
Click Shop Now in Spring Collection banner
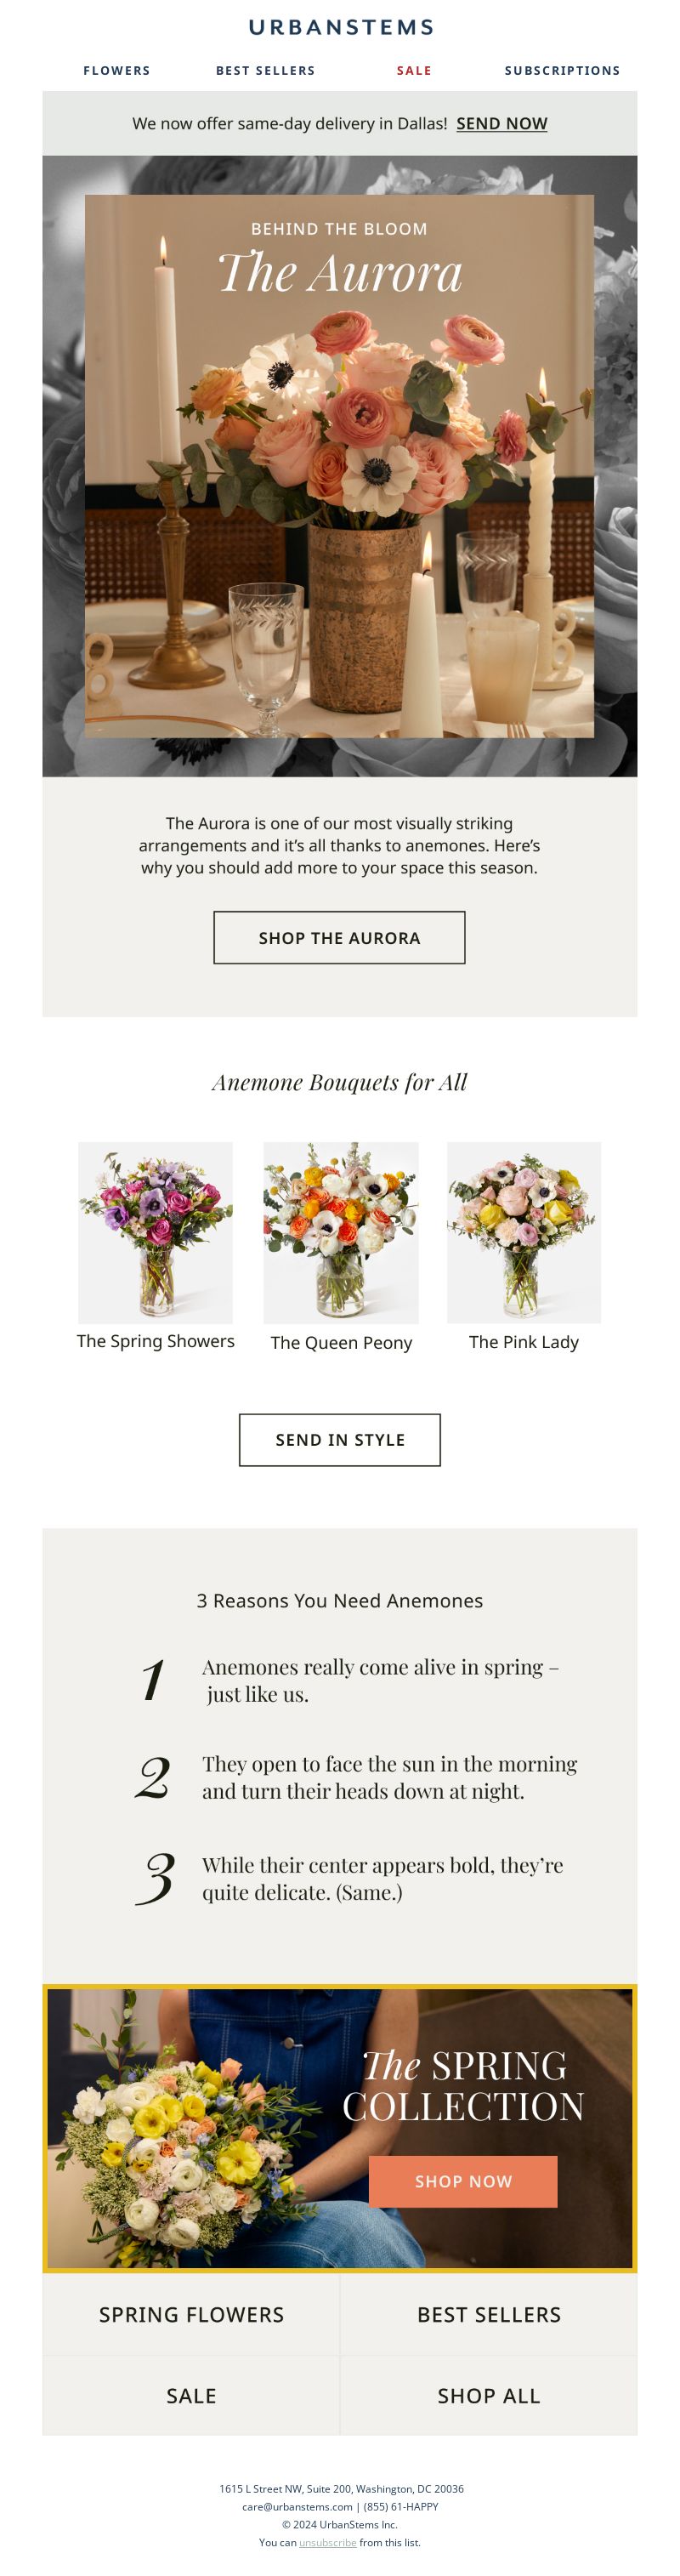[x=463, y=2181]
